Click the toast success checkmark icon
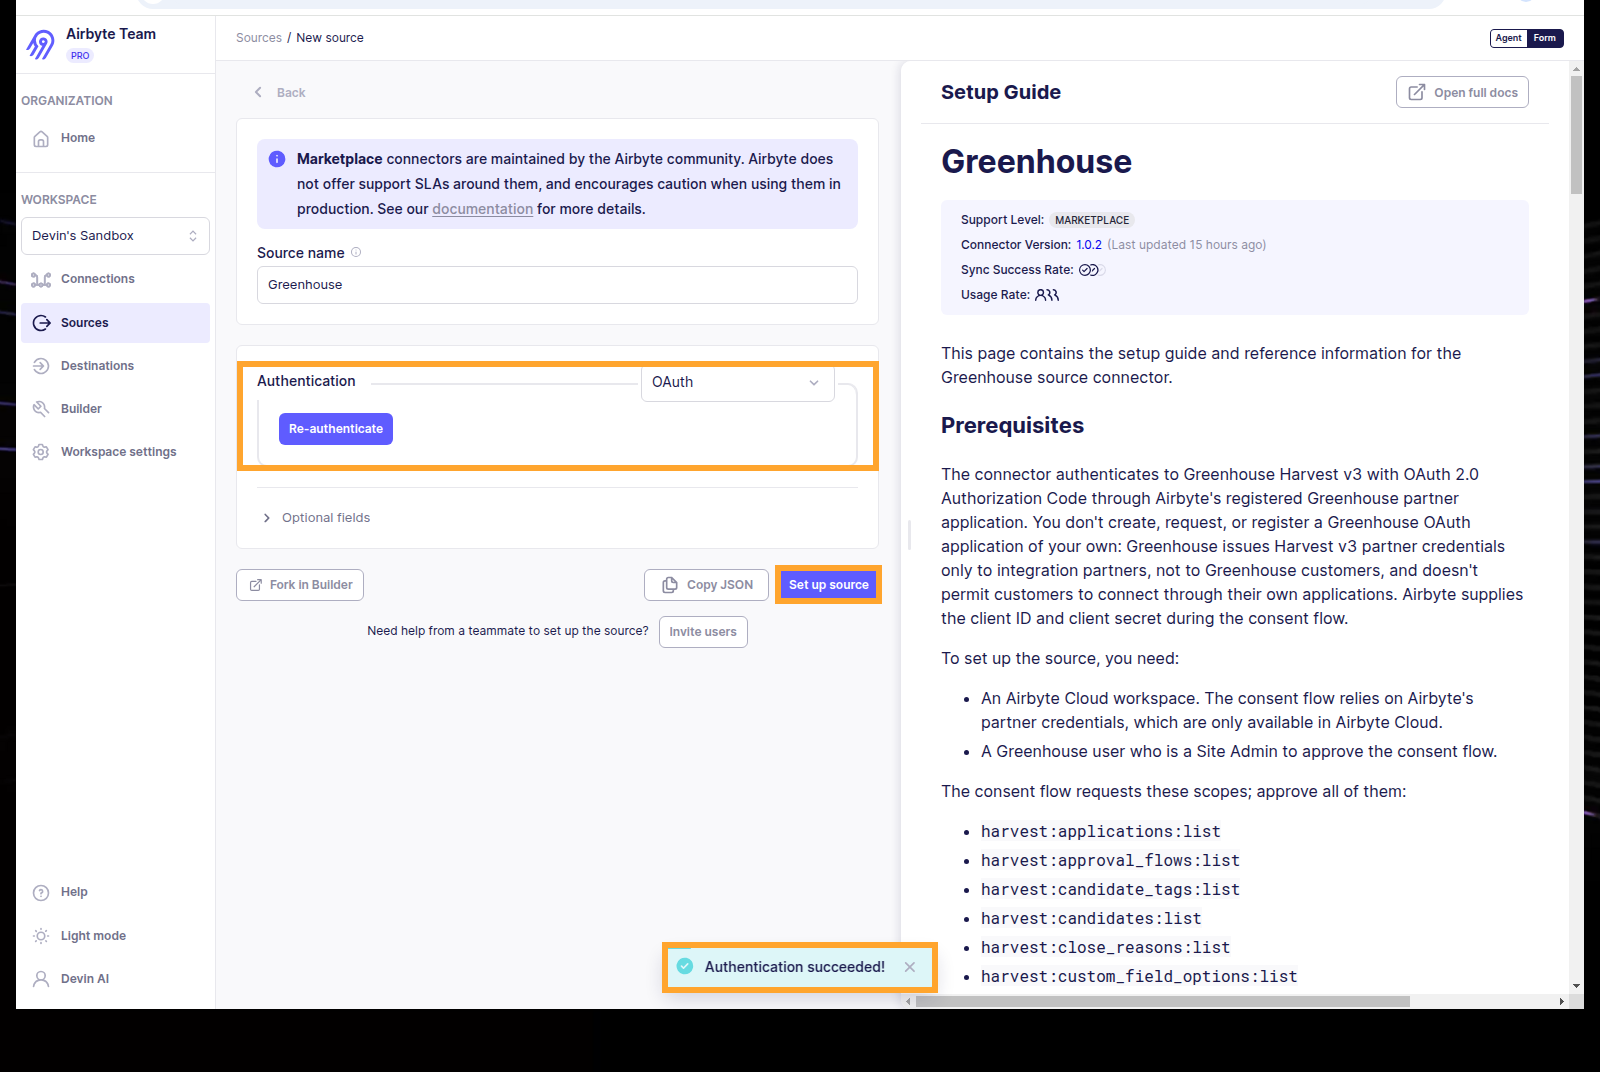The height and width of the screenshot is (1072, 1600). tap(685, 966)
